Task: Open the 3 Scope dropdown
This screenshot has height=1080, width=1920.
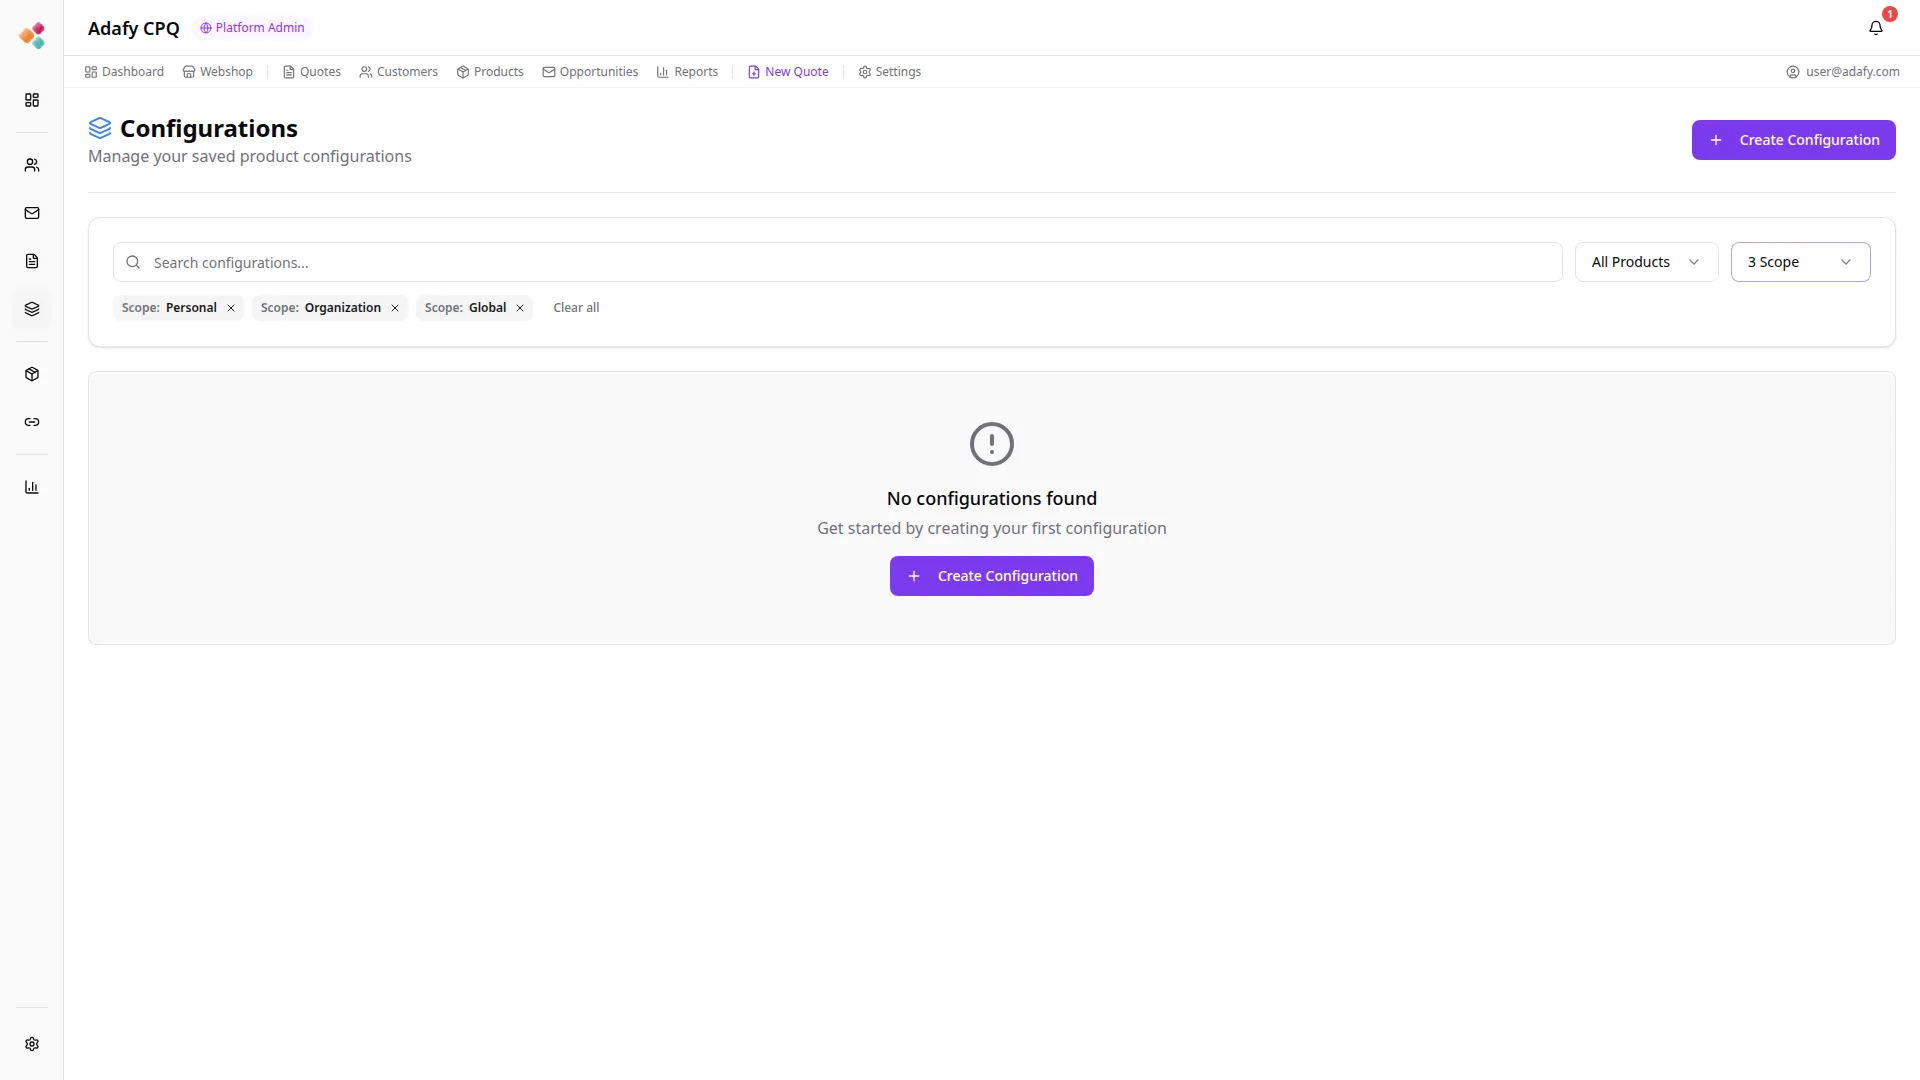Action: [1800, 262]
